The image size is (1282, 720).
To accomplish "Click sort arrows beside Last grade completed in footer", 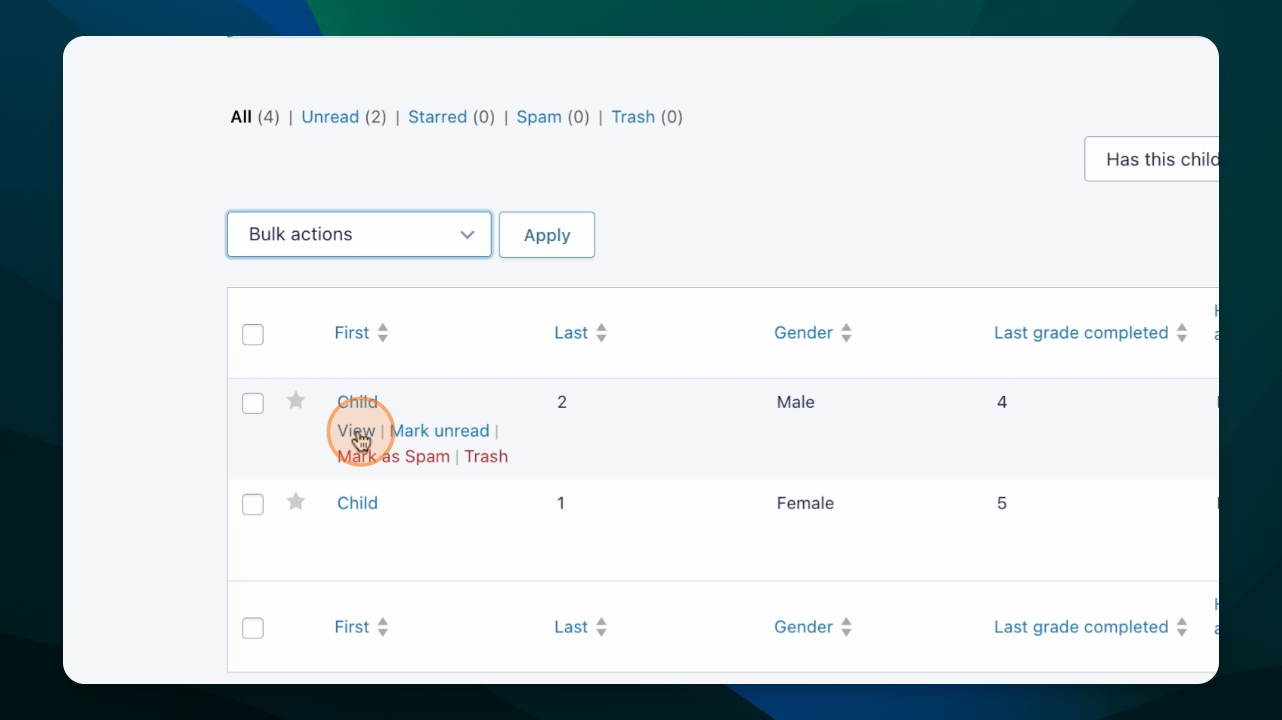I will (1182, 627).
